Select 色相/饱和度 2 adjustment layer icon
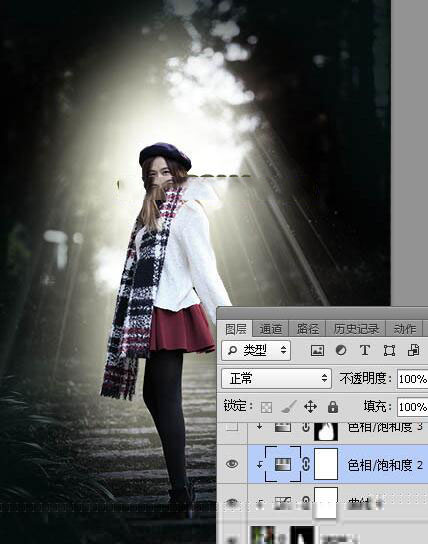 coord(283,464)
